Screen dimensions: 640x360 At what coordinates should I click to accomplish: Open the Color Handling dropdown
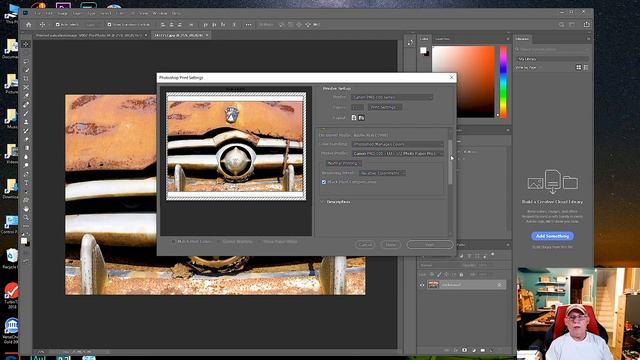[x=398, y=144]
